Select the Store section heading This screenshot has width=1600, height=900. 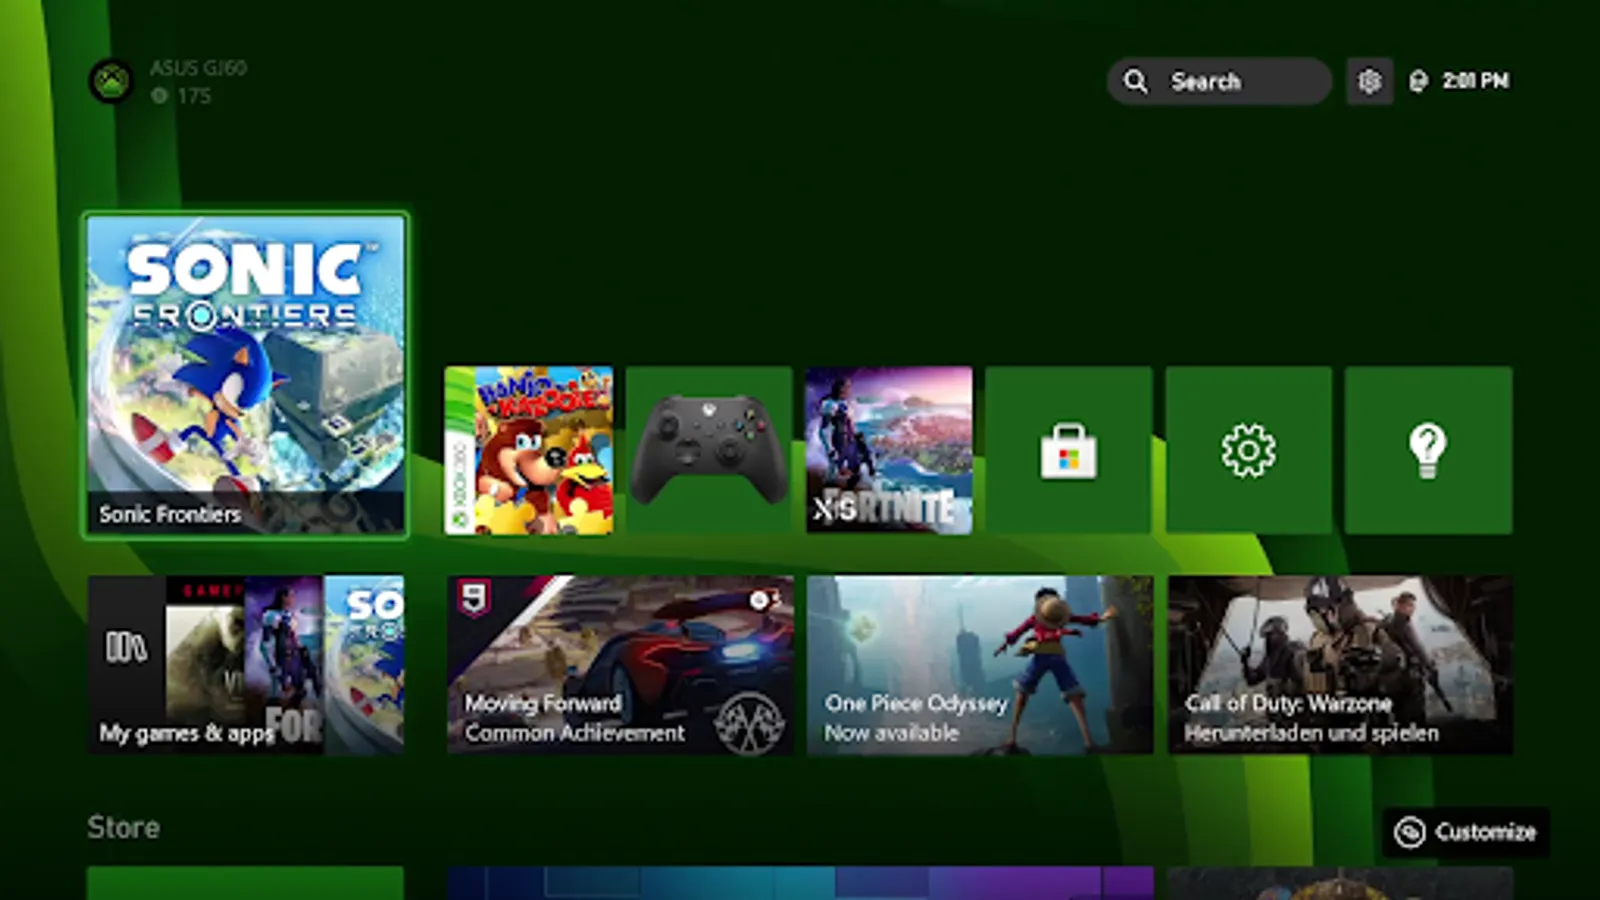[123, 827]
